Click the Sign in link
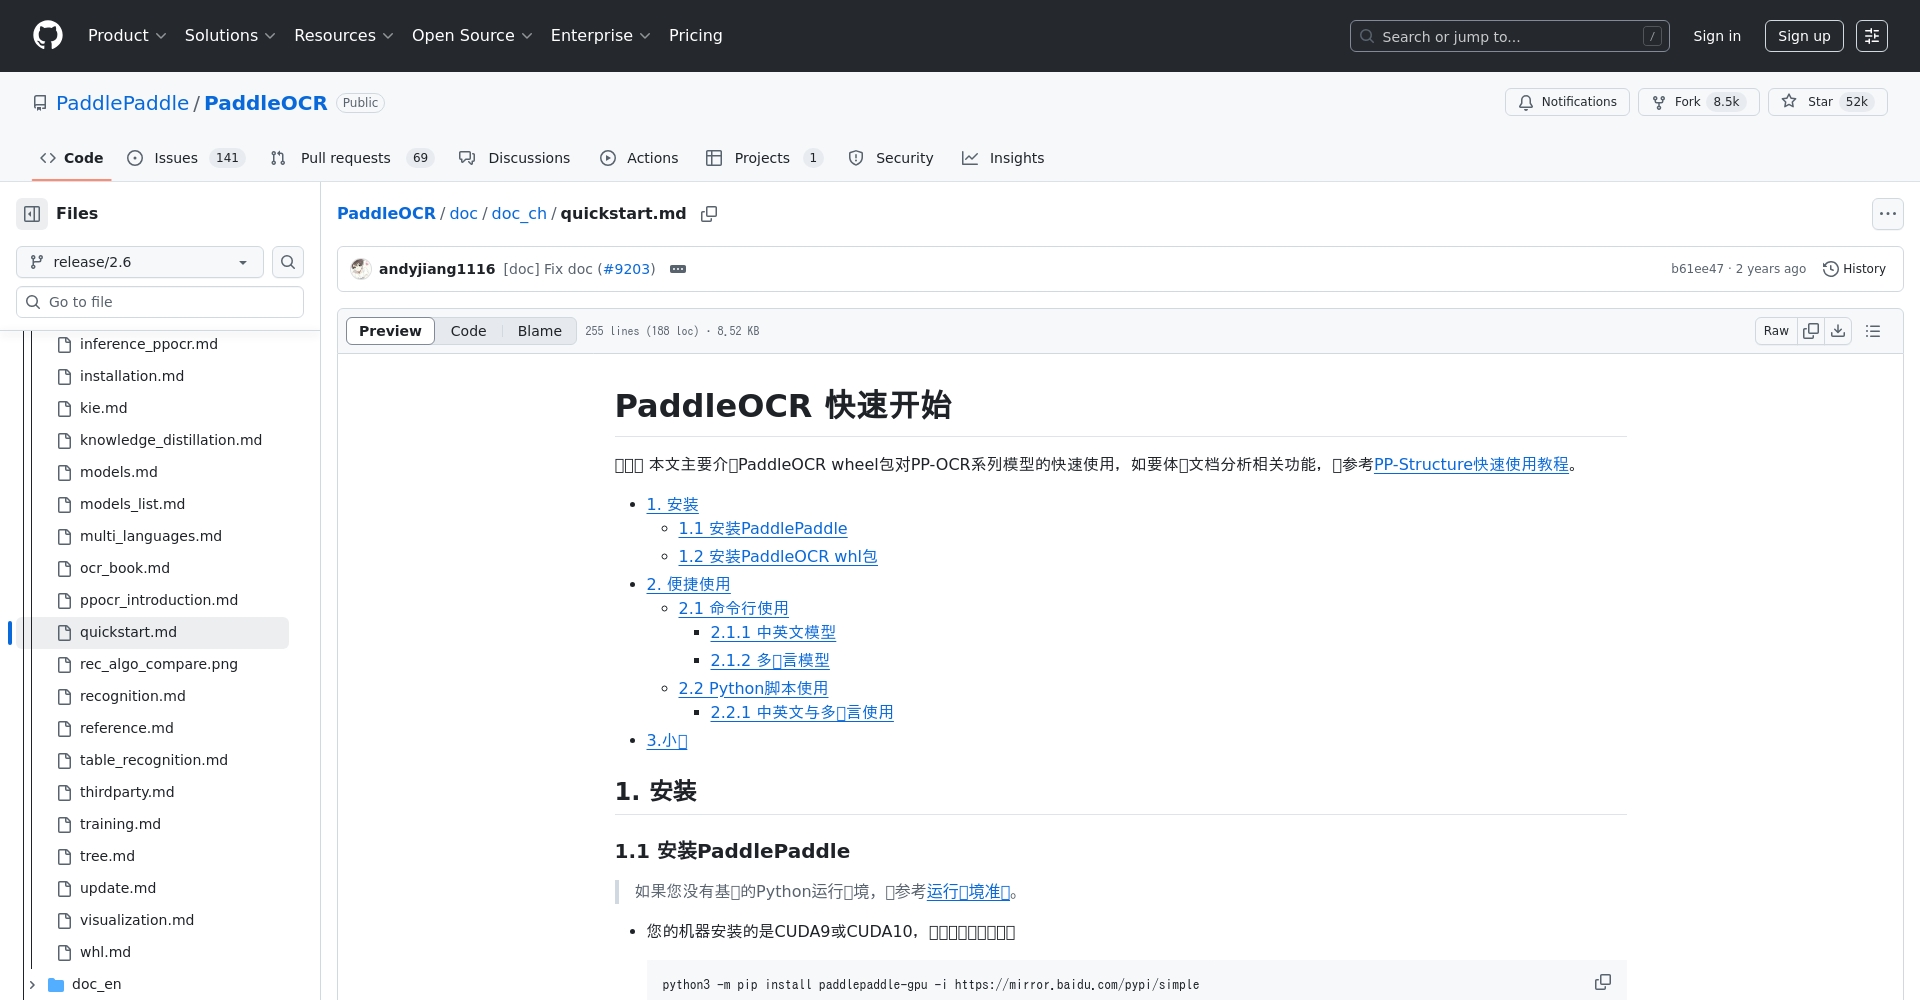Screen dimensions: 1920x1000 1717,36
